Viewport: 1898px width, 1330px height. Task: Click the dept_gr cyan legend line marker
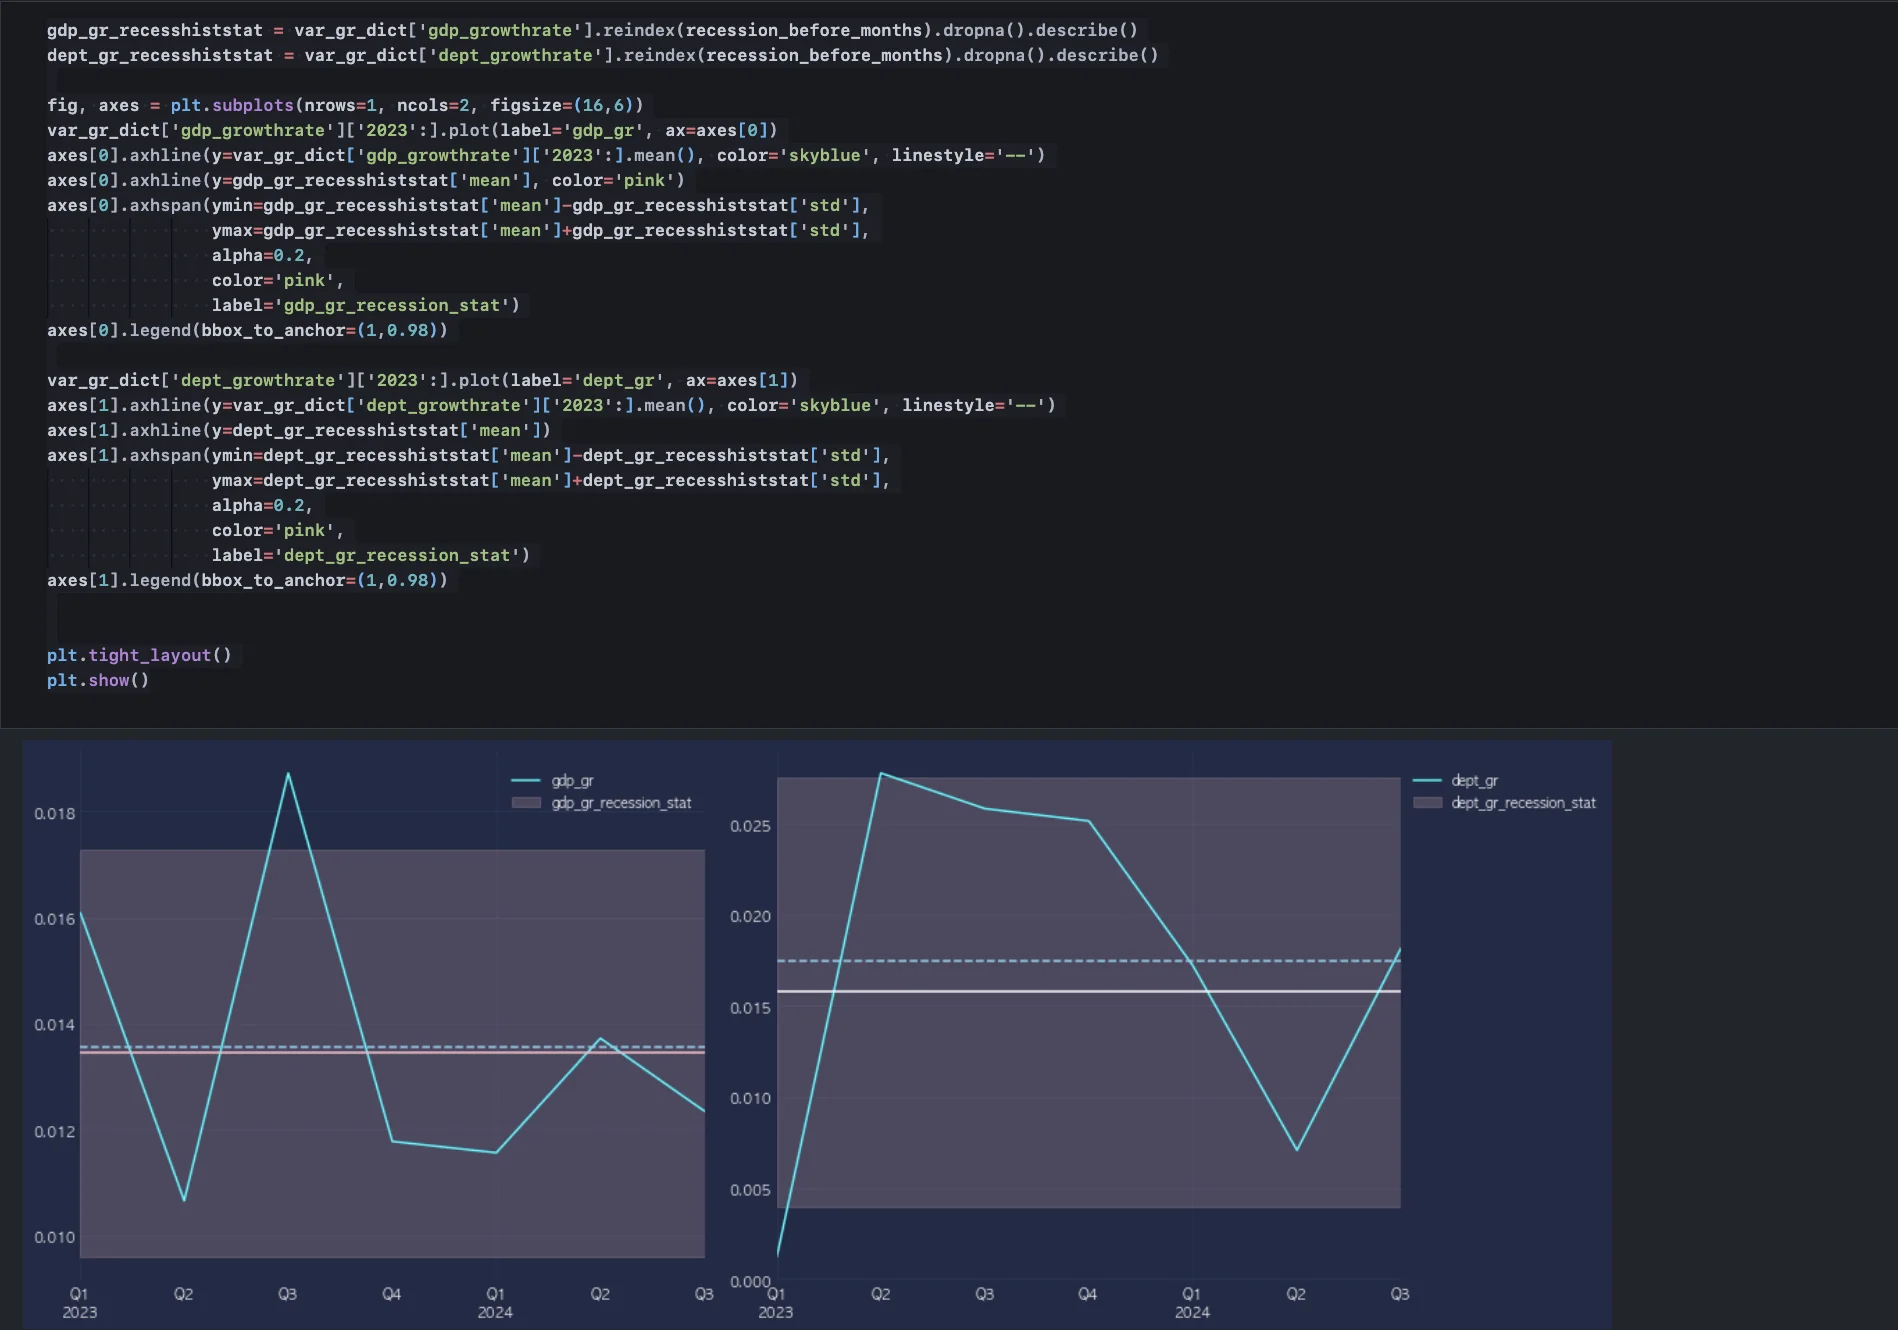[1427, 780]
